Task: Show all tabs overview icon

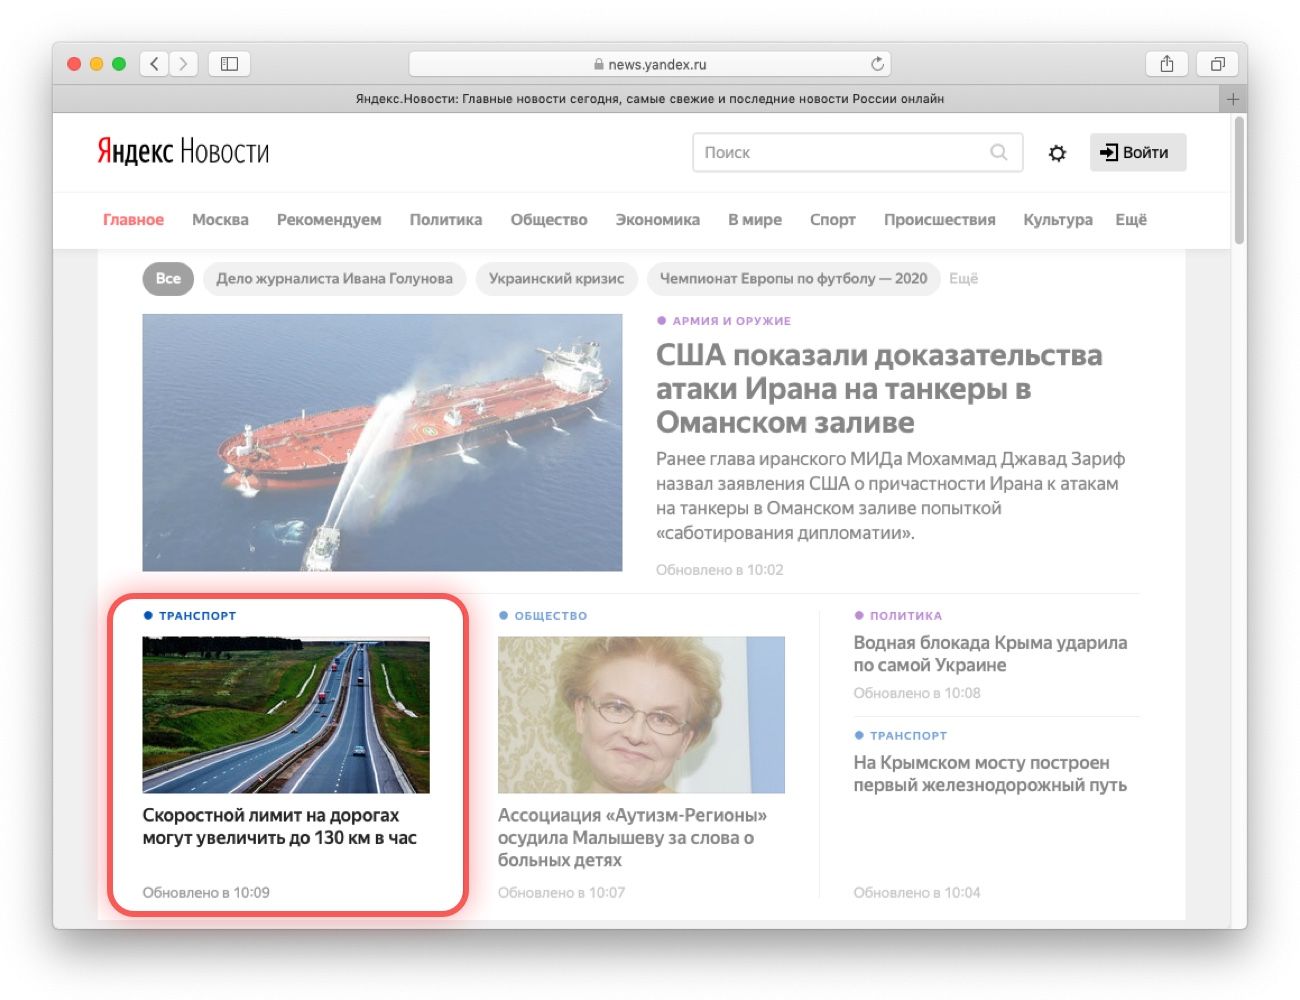Action: pos(1217,64)
